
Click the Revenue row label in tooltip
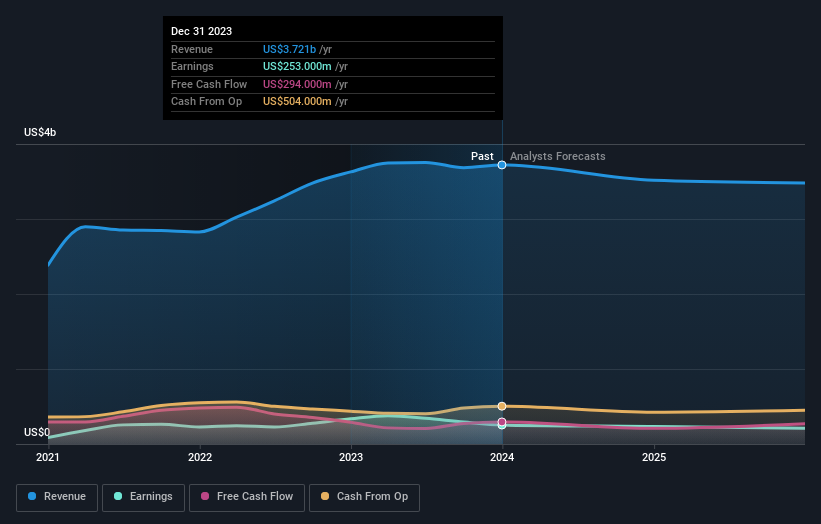coord(192,49)
